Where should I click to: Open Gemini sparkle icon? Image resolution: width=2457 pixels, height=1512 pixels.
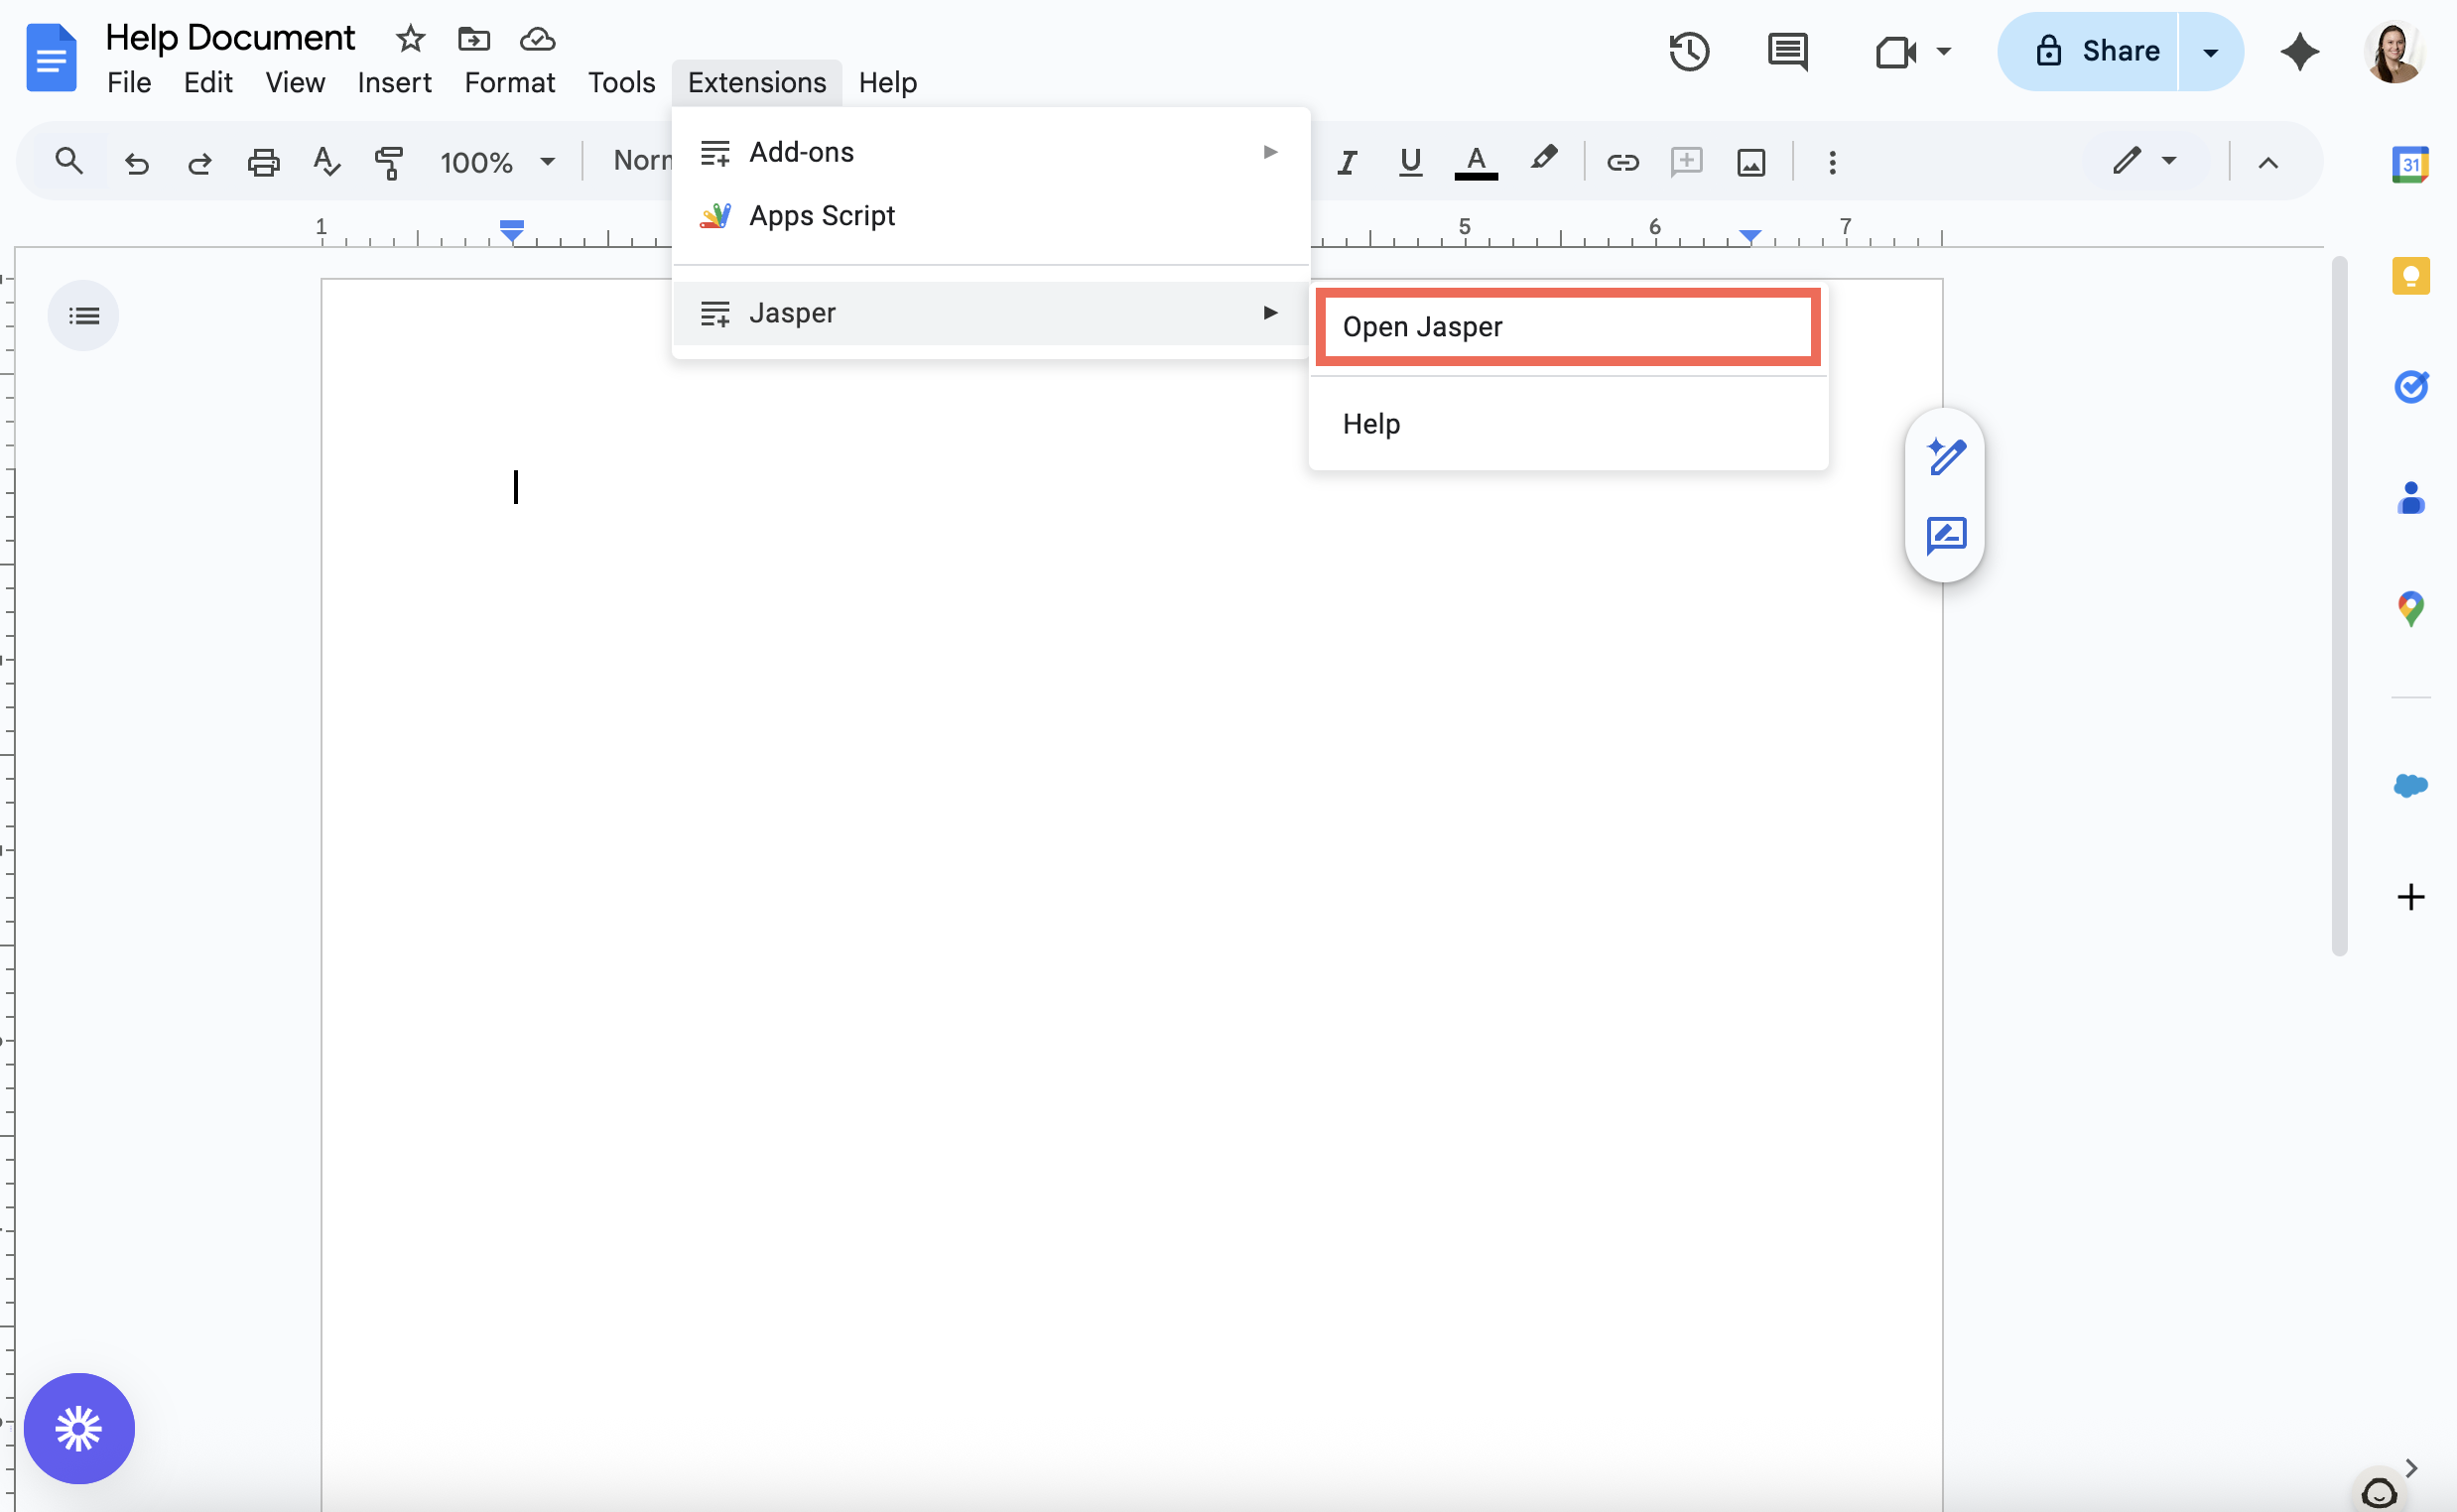[2300, 51]
